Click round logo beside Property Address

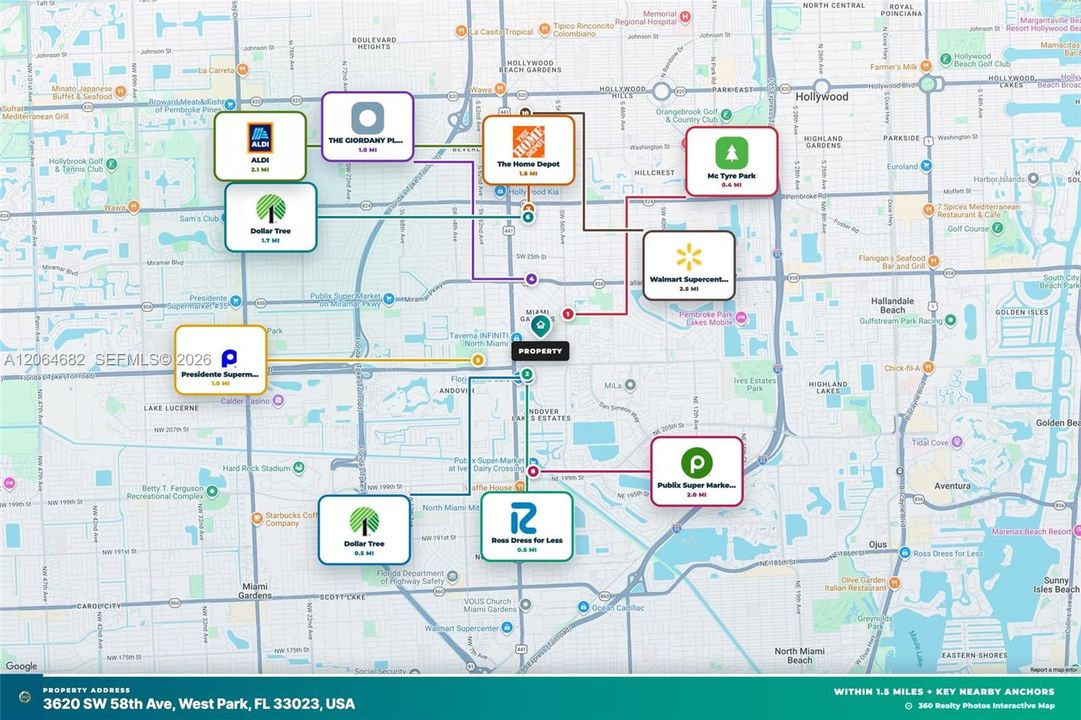click(25, 697)
